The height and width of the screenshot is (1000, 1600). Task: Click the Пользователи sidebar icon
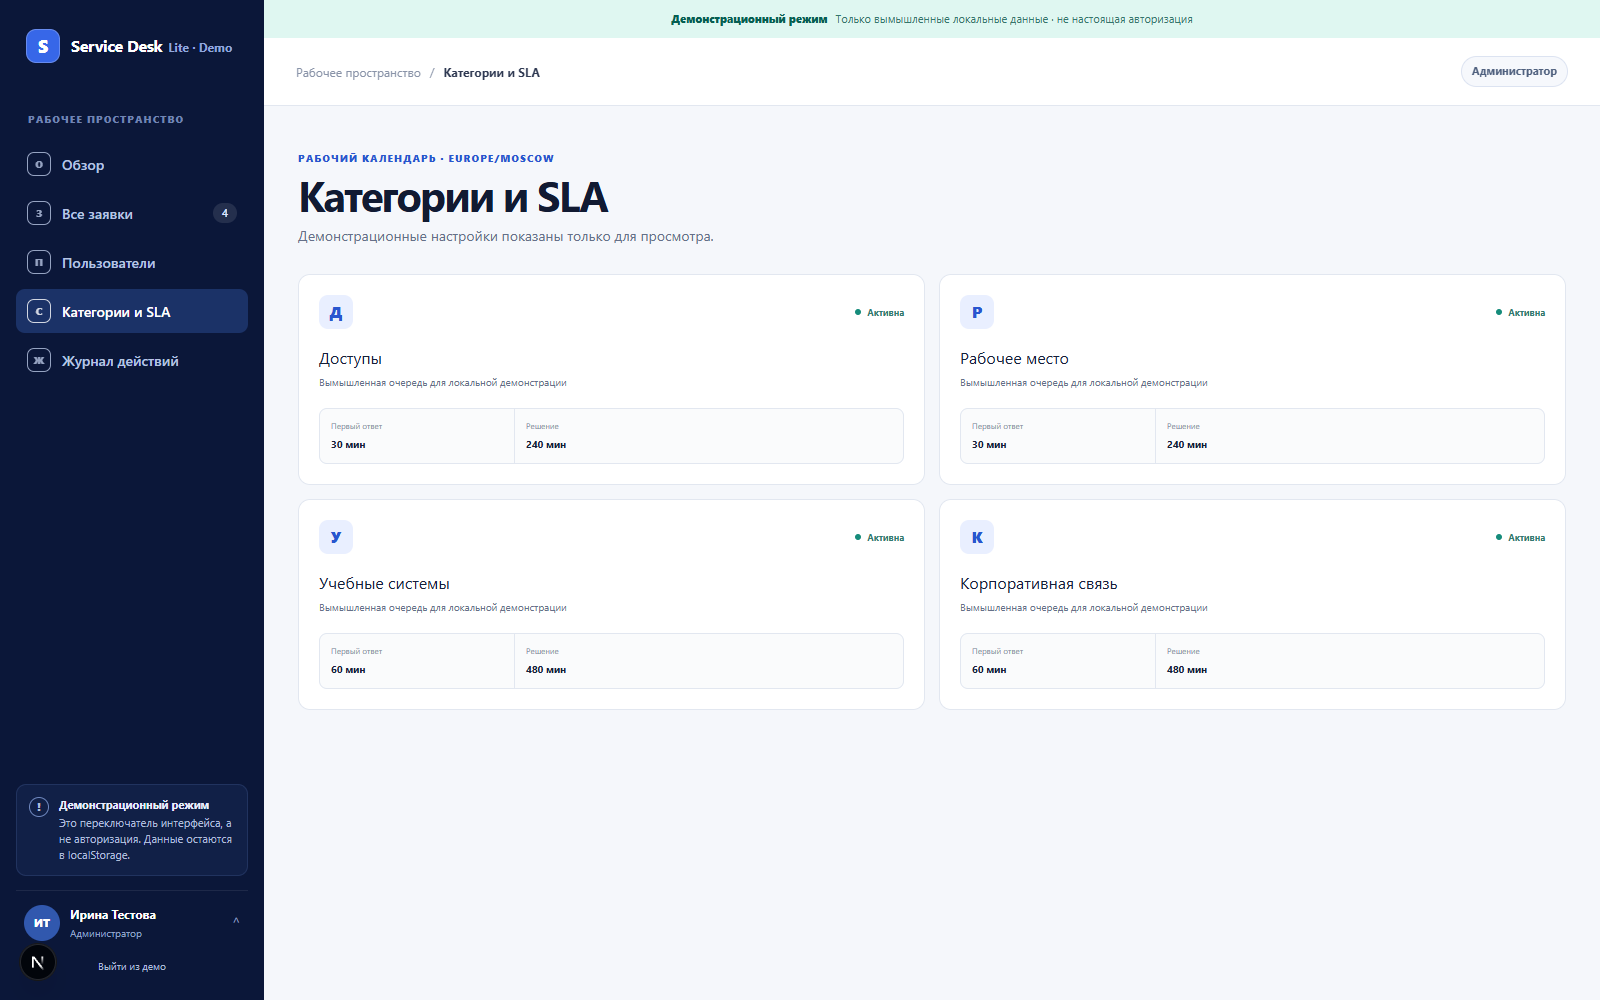[x=39, y=262]
